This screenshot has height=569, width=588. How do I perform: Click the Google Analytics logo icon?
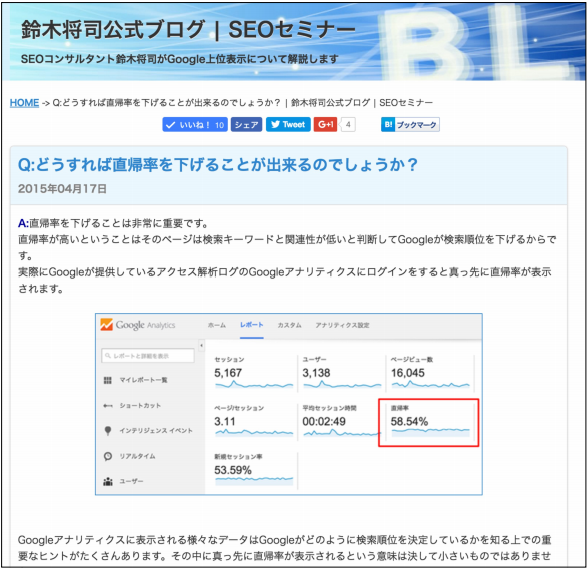[x=106, y=324]
